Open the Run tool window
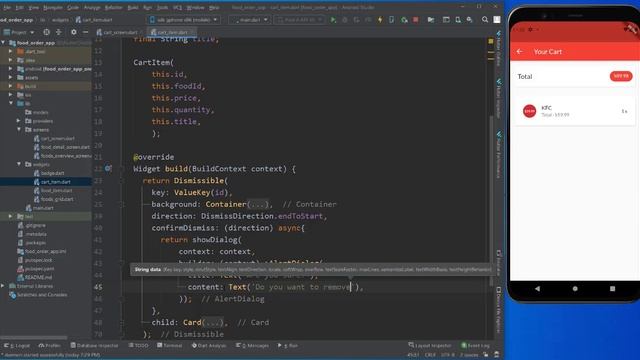Image resolution: width=640 pixels, height=360 pixels. coord(288,345)
